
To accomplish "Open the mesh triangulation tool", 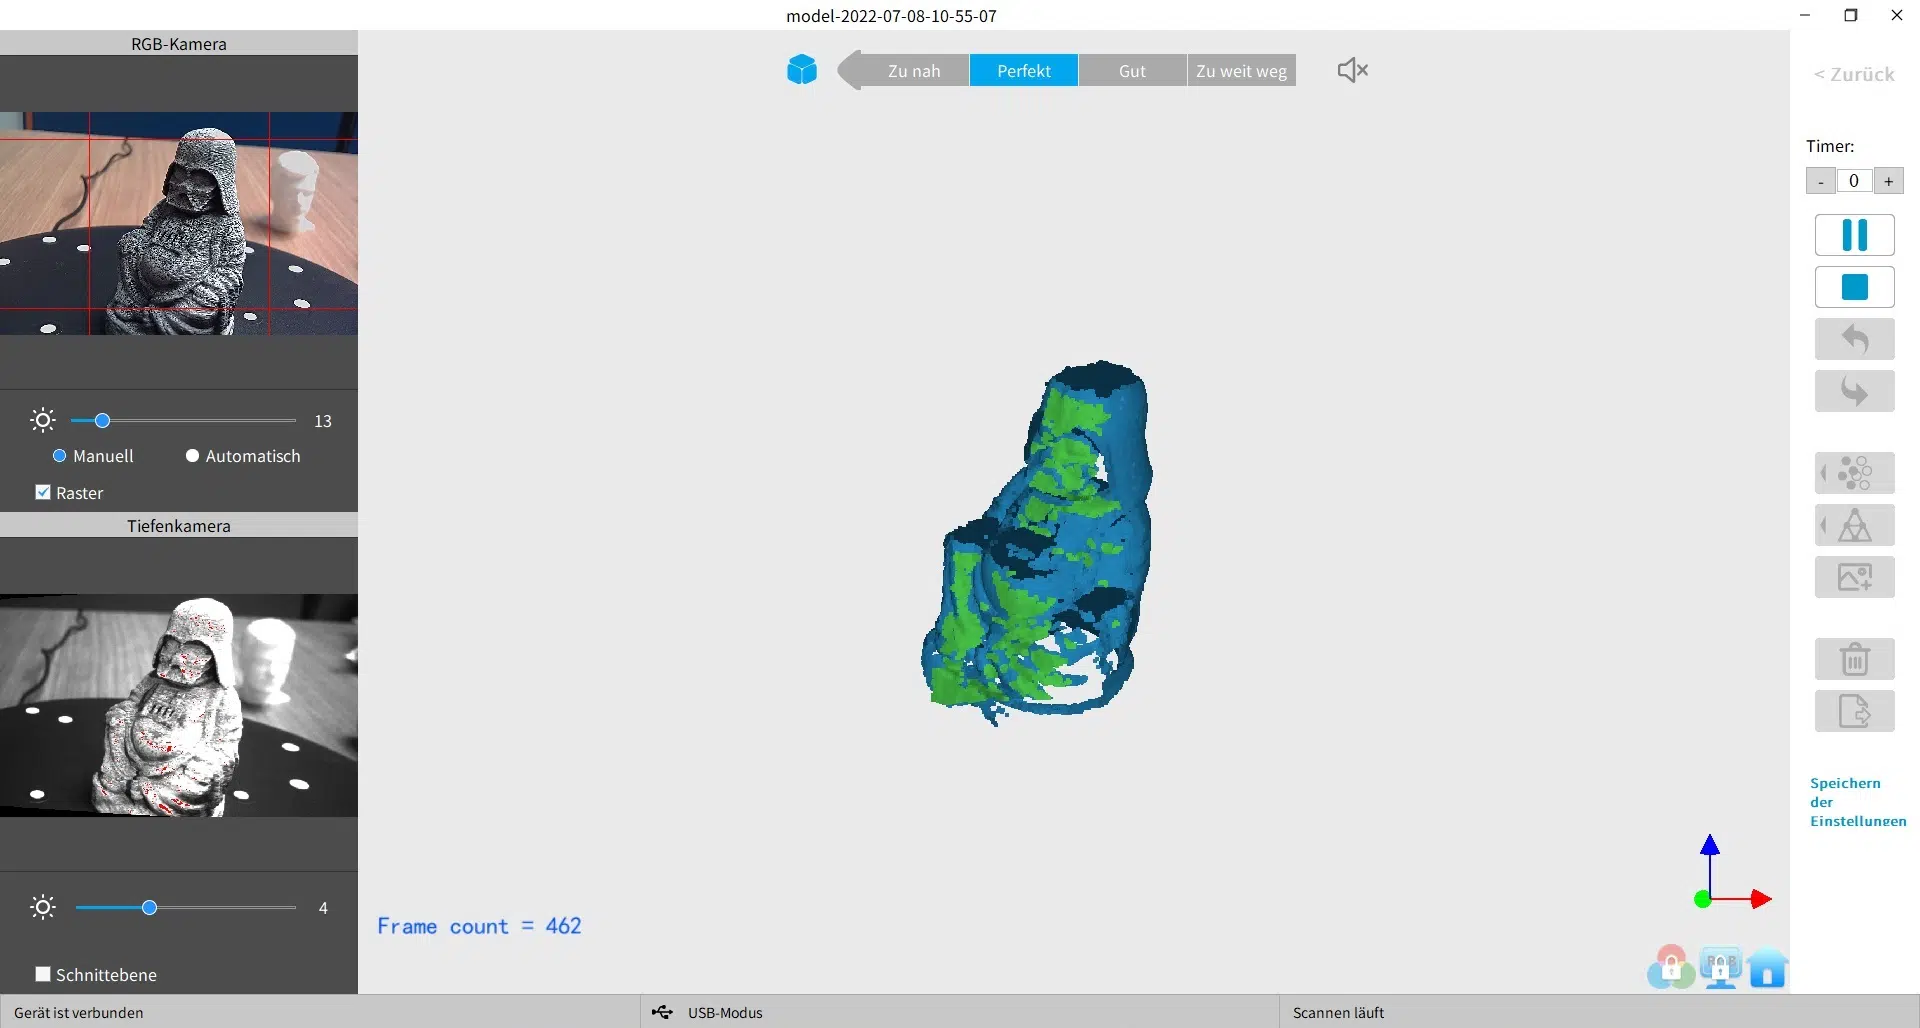I will (x=1854, y=525).
